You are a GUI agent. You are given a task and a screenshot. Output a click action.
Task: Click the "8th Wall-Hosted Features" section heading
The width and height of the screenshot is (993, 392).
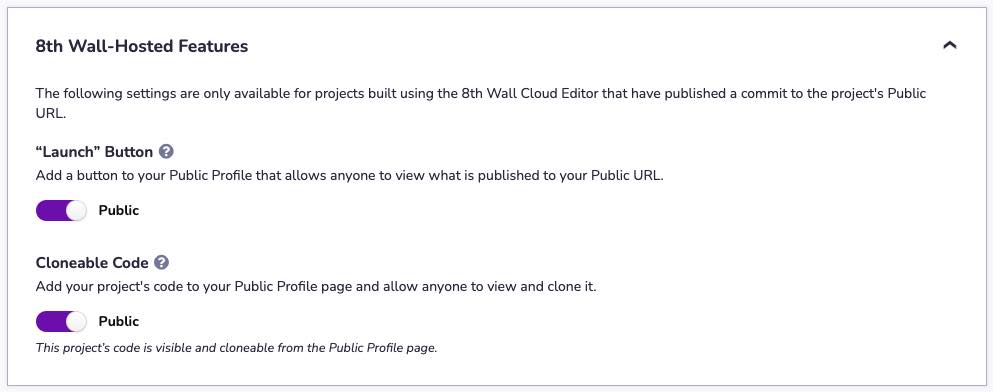click(x=142, y=46)
